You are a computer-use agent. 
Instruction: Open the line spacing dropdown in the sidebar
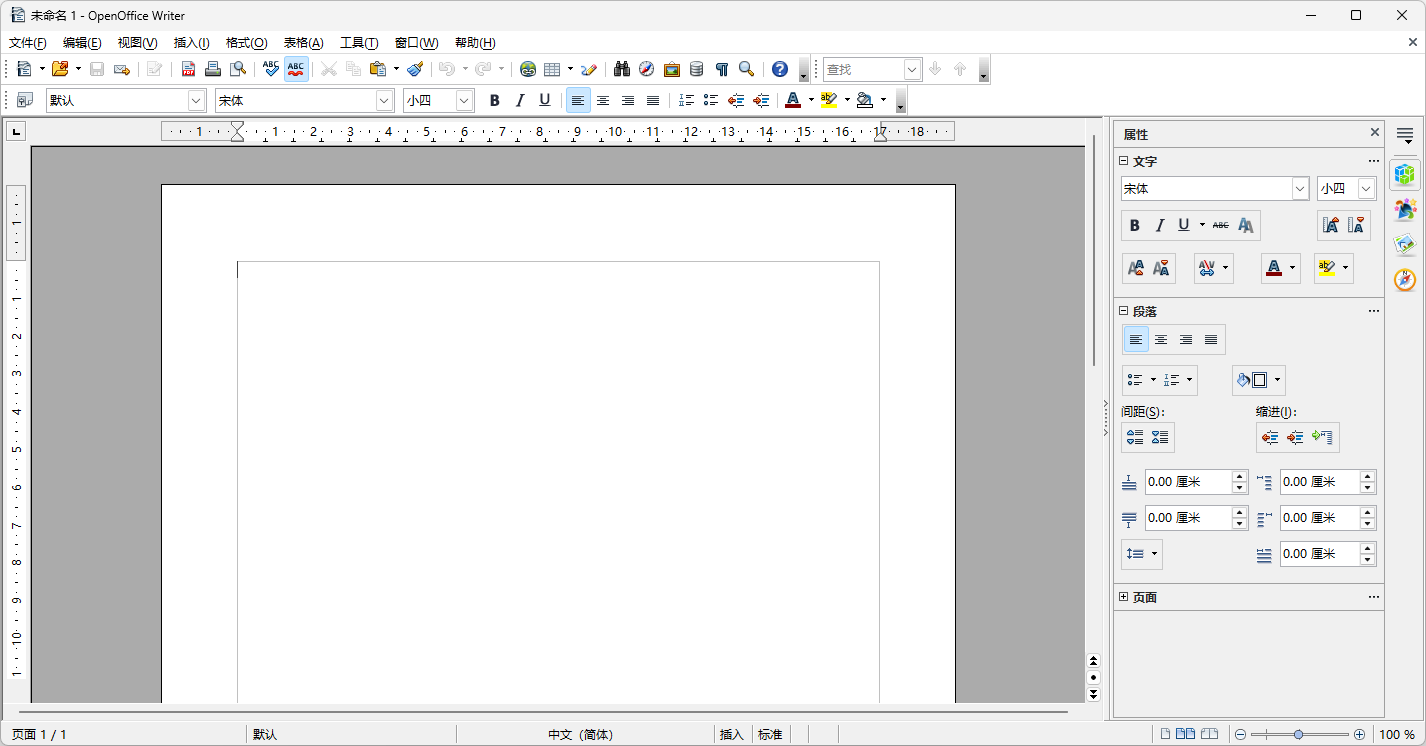pyautogui.click(x=1142, y=554)
